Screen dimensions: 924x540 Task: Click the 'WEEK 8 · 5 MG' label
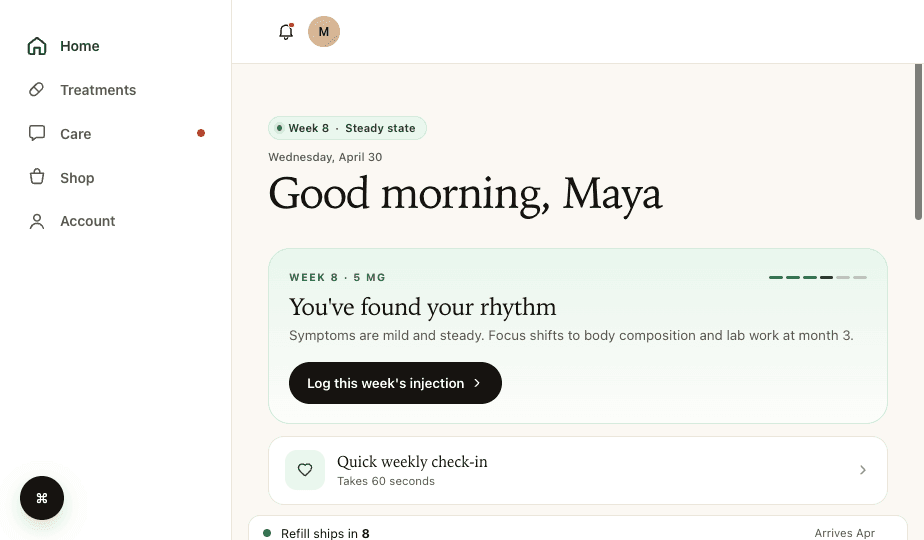(338, 277)
